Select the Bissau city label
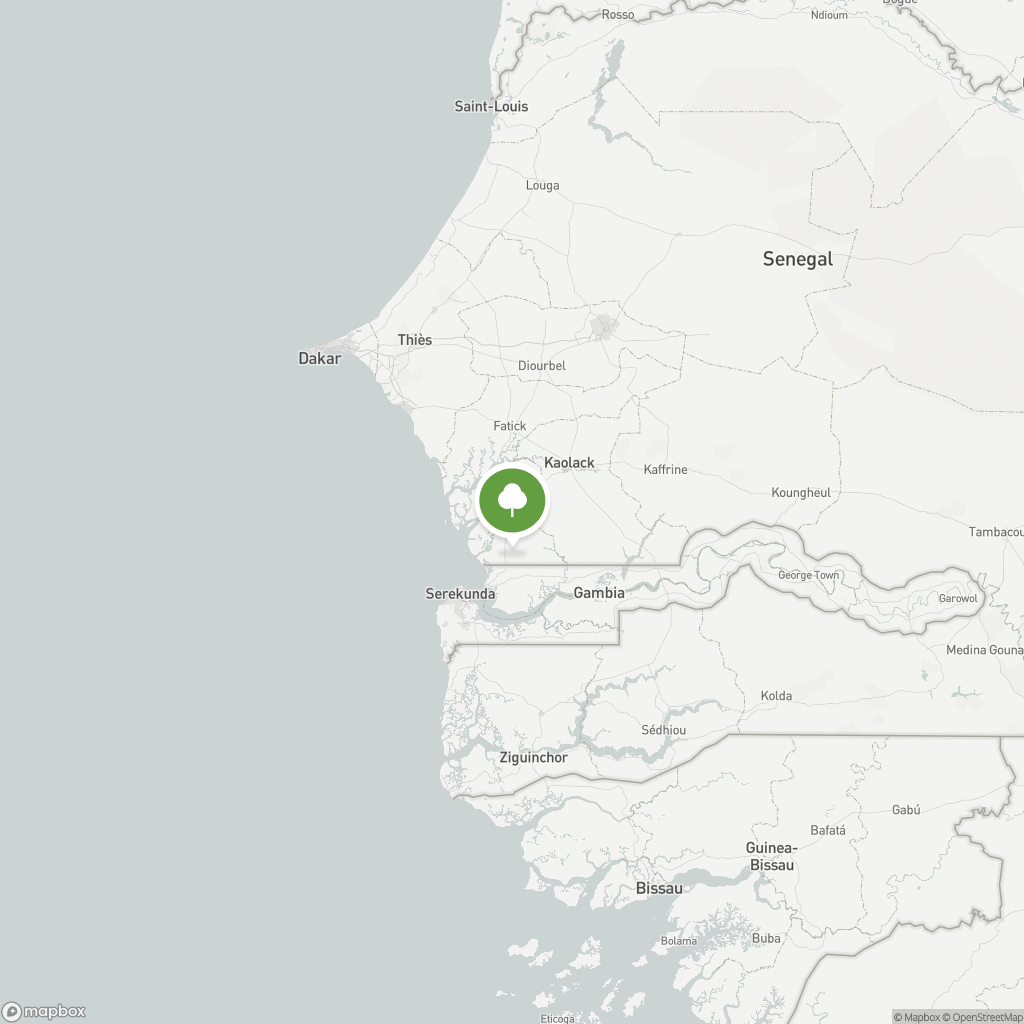This screenshot has height=1024, width=1024. pyautogui.click(x=659, y=888)
